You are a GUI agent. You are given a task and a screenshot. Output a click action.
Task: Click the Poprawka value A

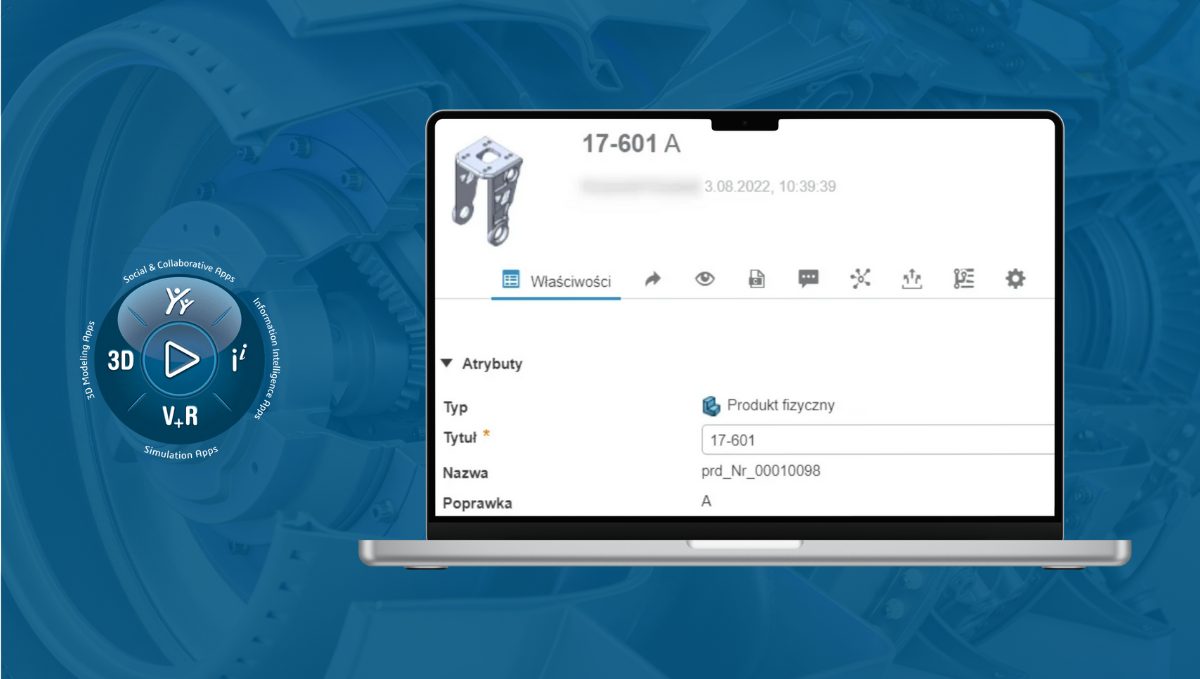click(x=707, y=501)
